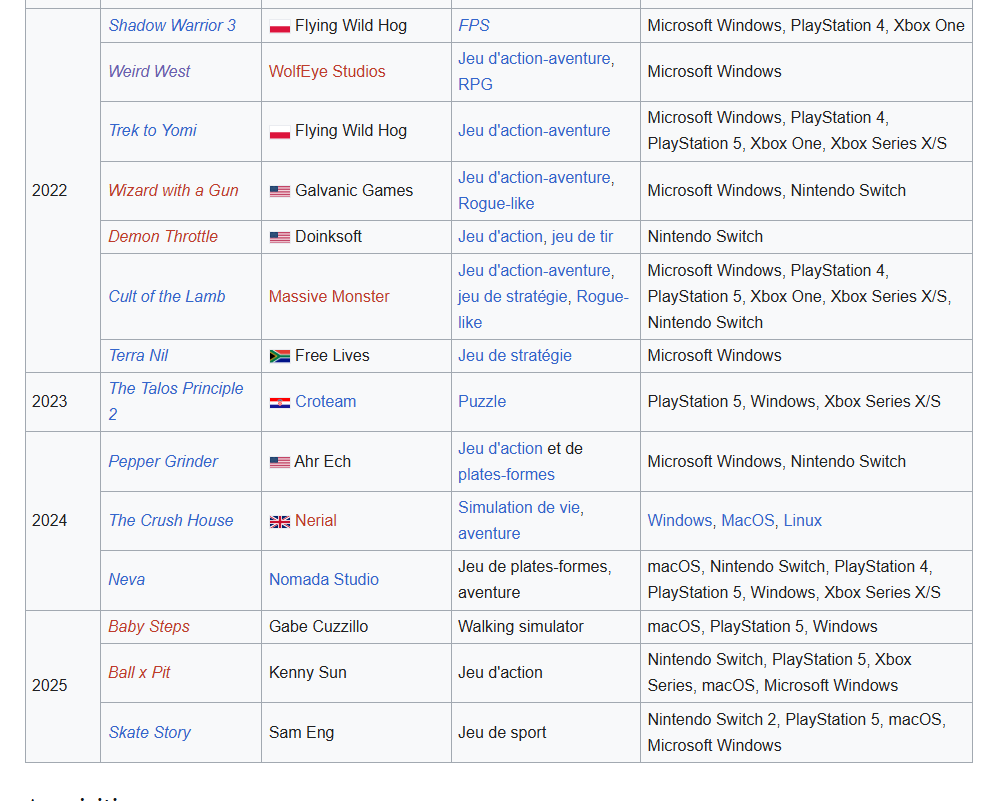Click the Sam Eng developer cell

(356, 733)
